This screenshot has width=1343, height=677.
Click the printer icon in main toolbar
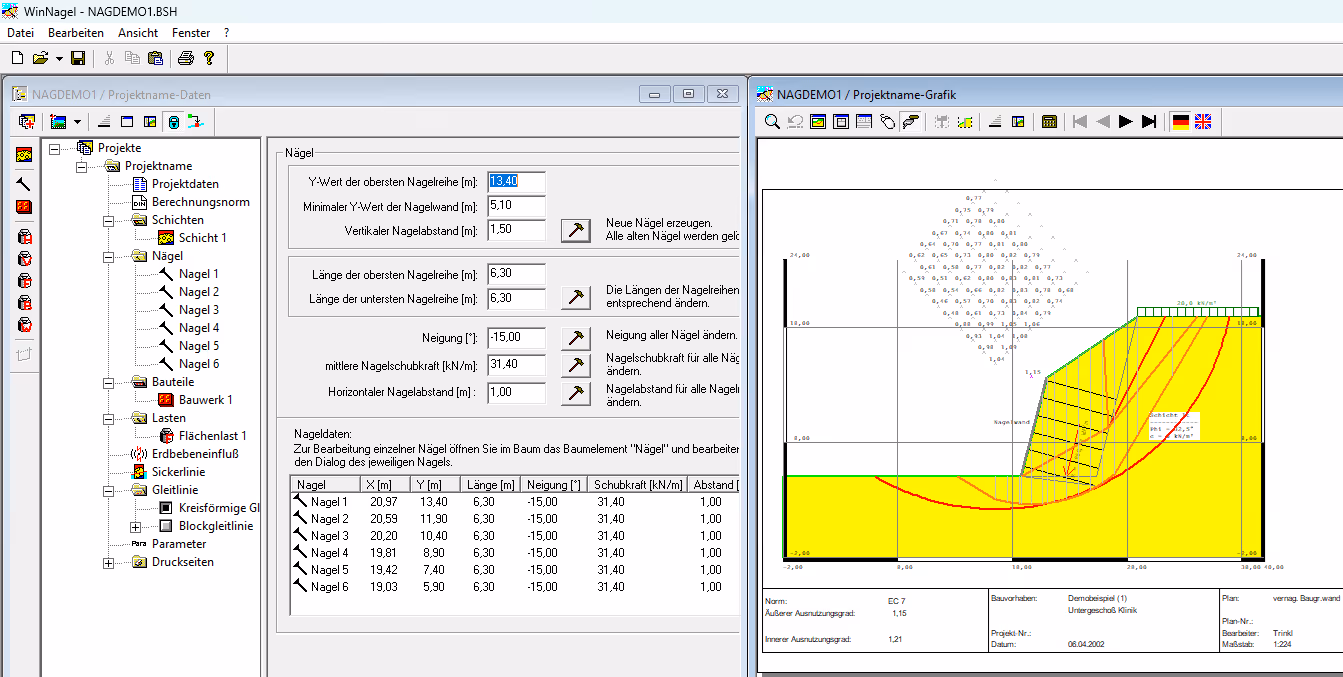pos(185,58)
